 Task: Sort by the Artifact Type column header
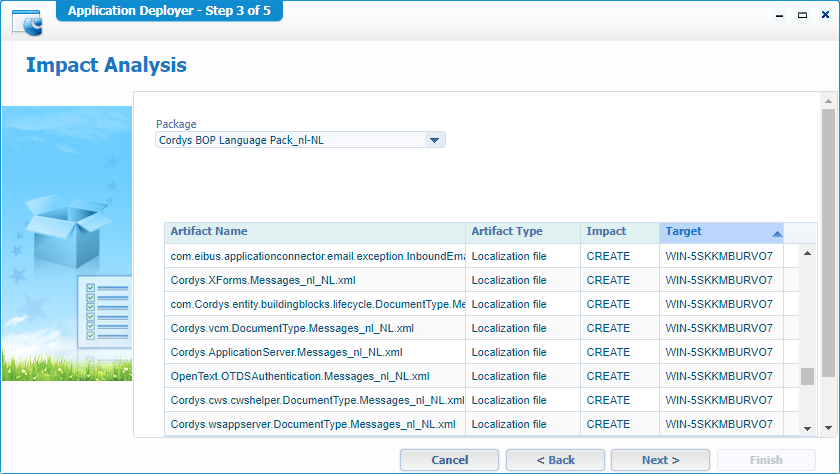click(523, 231)
